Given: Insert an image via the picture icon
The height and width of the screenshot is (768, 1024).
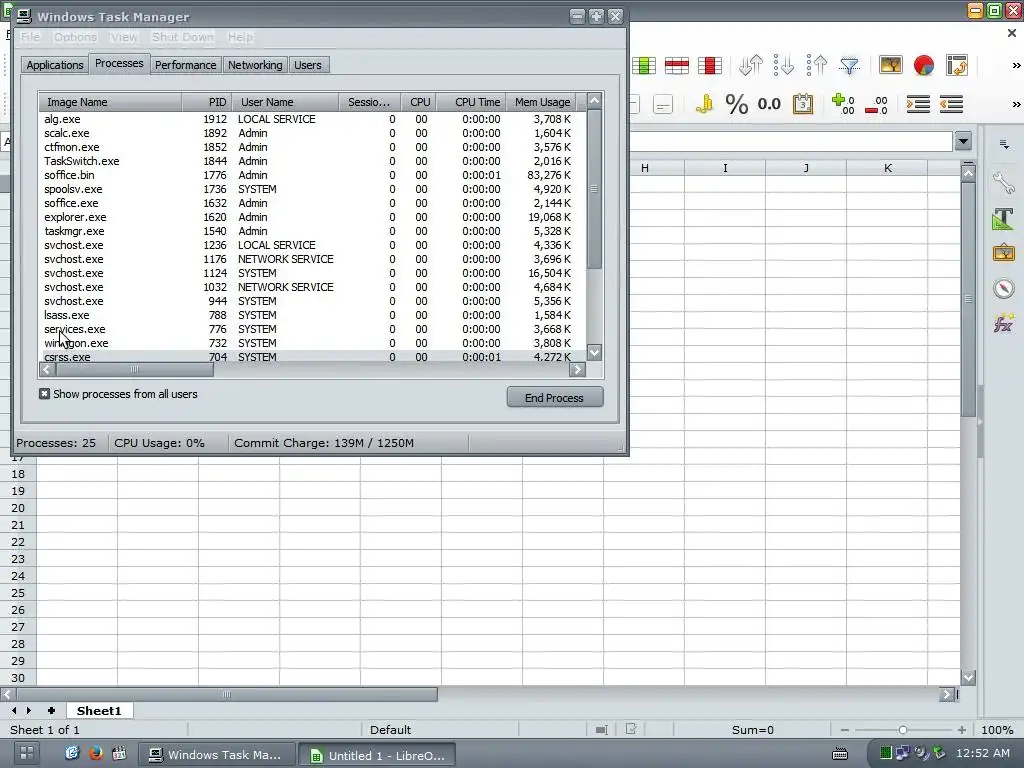Looking at the screenshot, I should [x=891, y=65].
